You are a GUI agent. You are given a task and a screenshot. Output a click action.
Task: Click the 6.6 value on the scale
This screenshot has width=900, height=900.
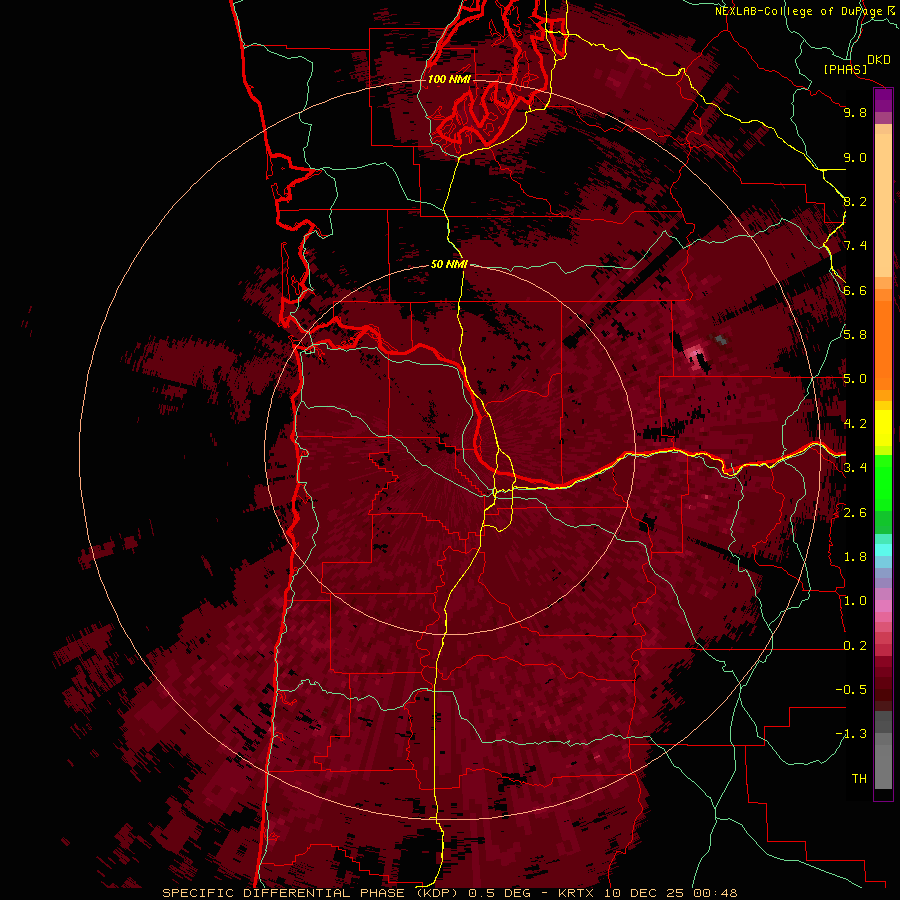(x=855, y=290)
